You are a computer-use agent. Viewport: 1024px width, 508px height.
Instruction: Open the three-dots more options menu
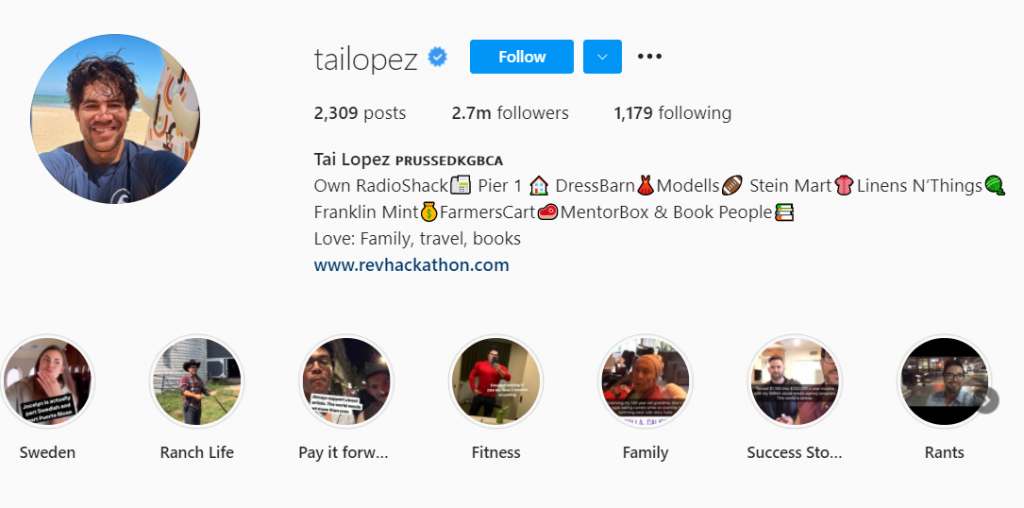pyautogui.click(x=649, y=57)
